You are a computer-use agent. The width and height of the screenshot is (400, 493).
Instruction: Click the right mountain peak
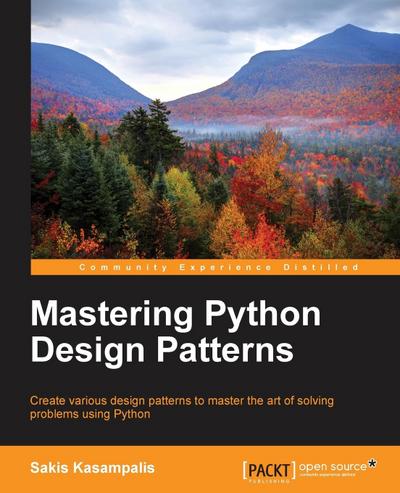pos(348,28)
